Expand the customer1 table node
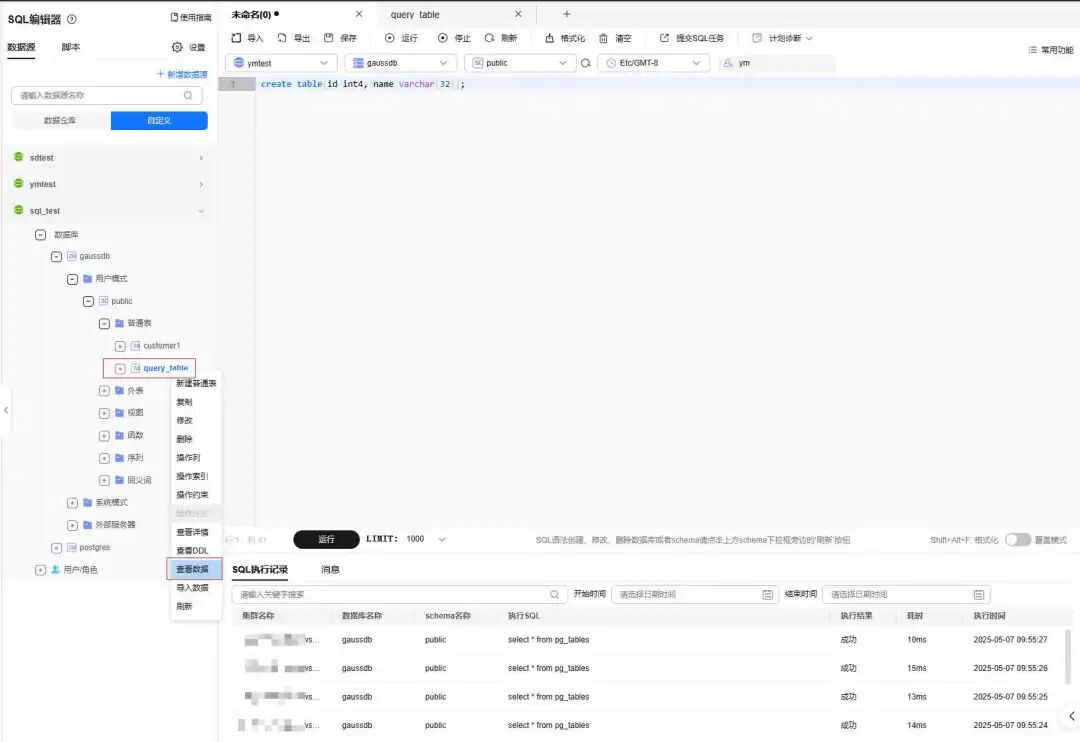 coord(120,346)
